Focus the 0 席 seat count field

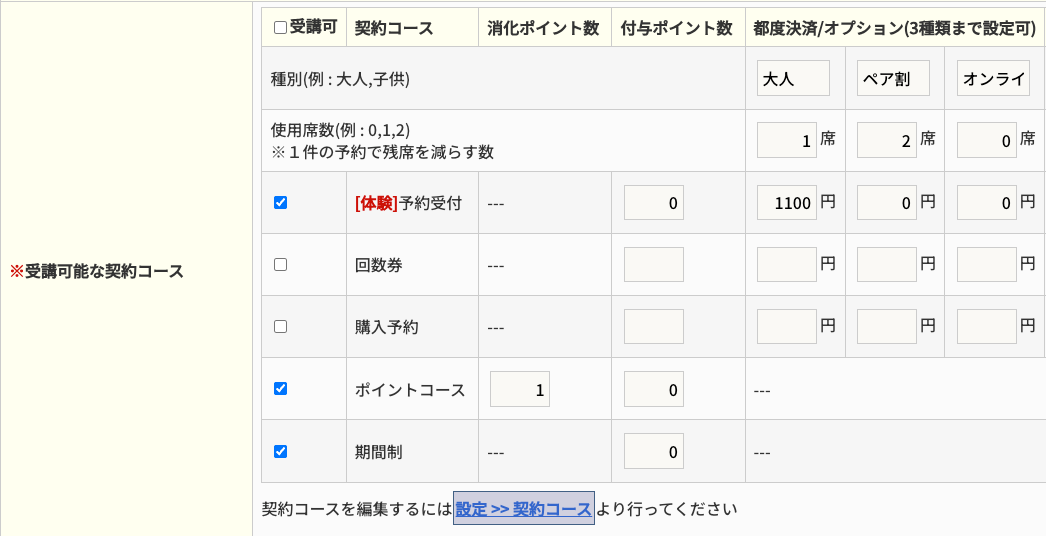[987, 140]
